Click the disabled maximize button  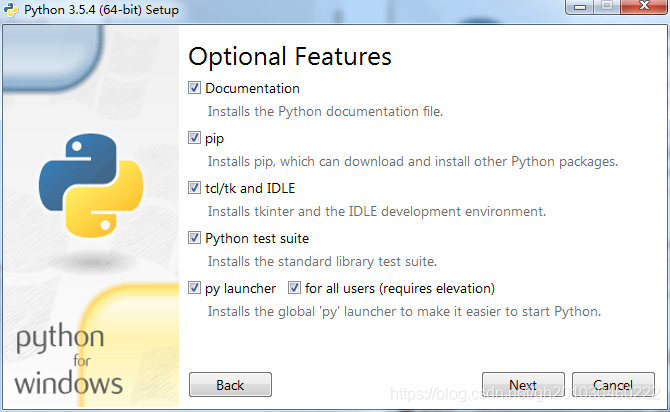click(607, 6)
